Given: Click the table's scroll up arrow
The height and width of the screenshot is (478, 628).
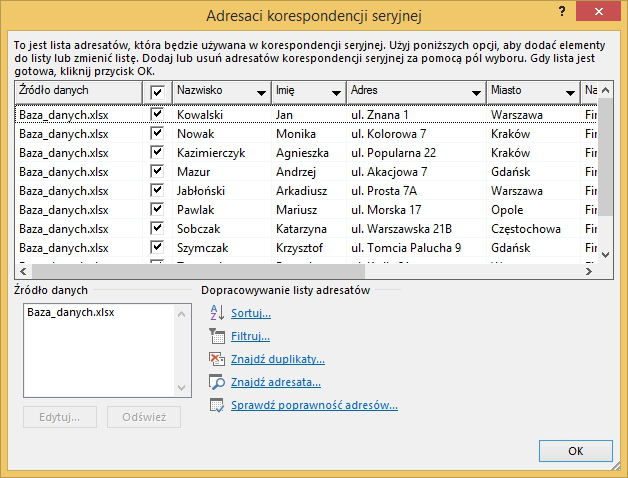Looking at the screenshot, I should click(x=606, y=91).
